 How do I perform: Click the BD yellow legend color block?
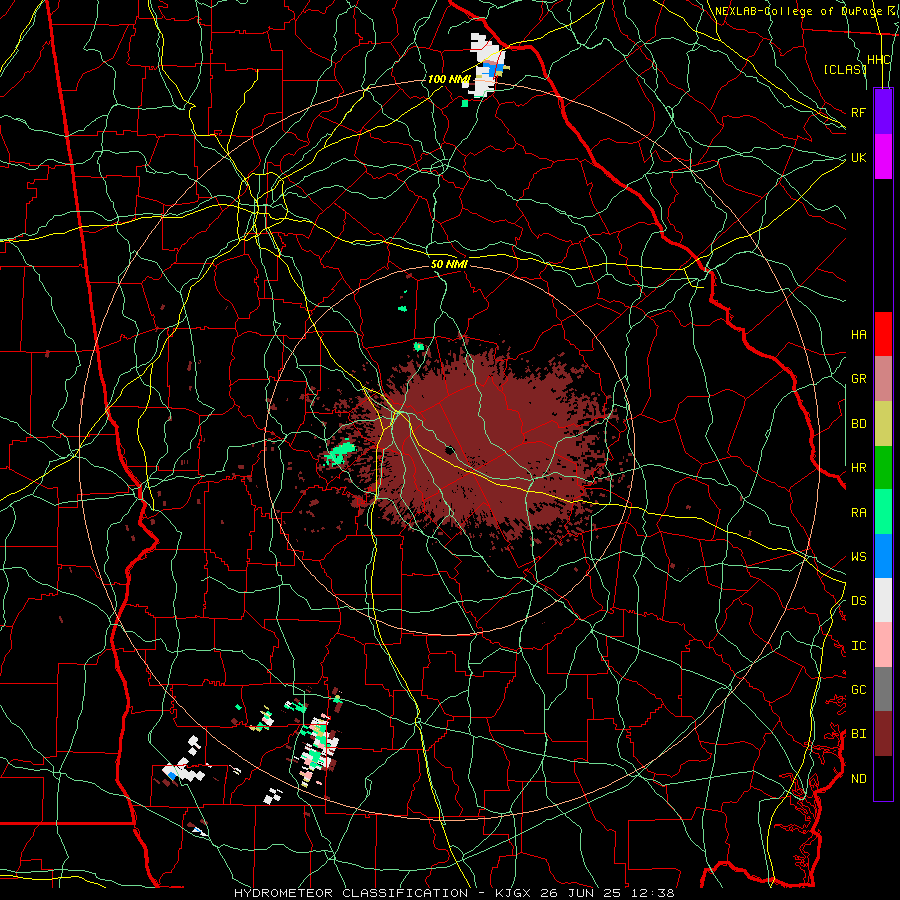[x=883, y=424]
